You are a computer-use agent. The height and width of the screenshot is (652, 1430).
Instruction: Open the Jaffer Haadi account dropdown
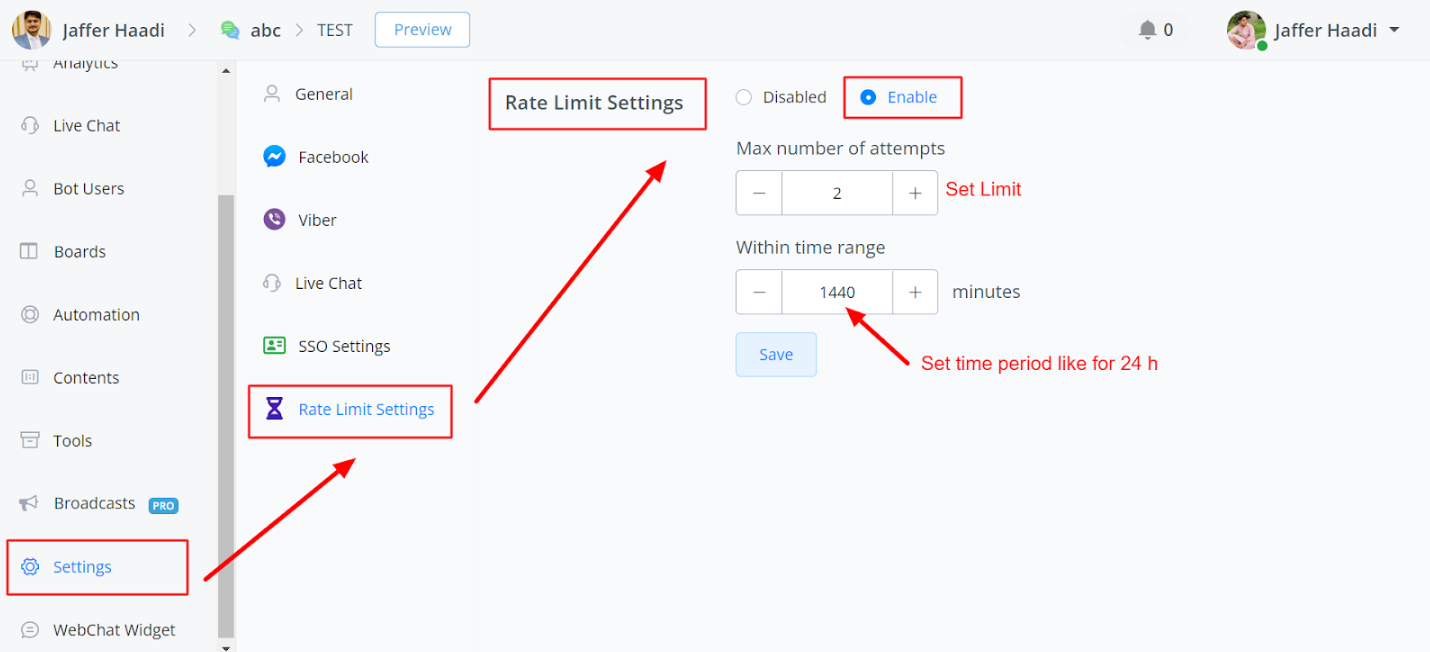[x=1394, y=30]
